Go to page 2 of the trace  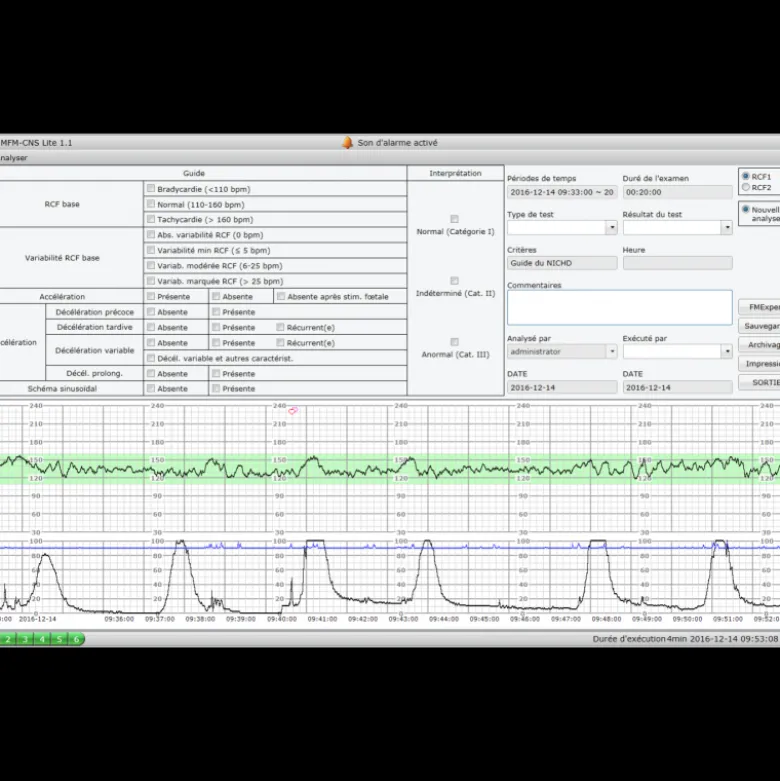point(8,639)
